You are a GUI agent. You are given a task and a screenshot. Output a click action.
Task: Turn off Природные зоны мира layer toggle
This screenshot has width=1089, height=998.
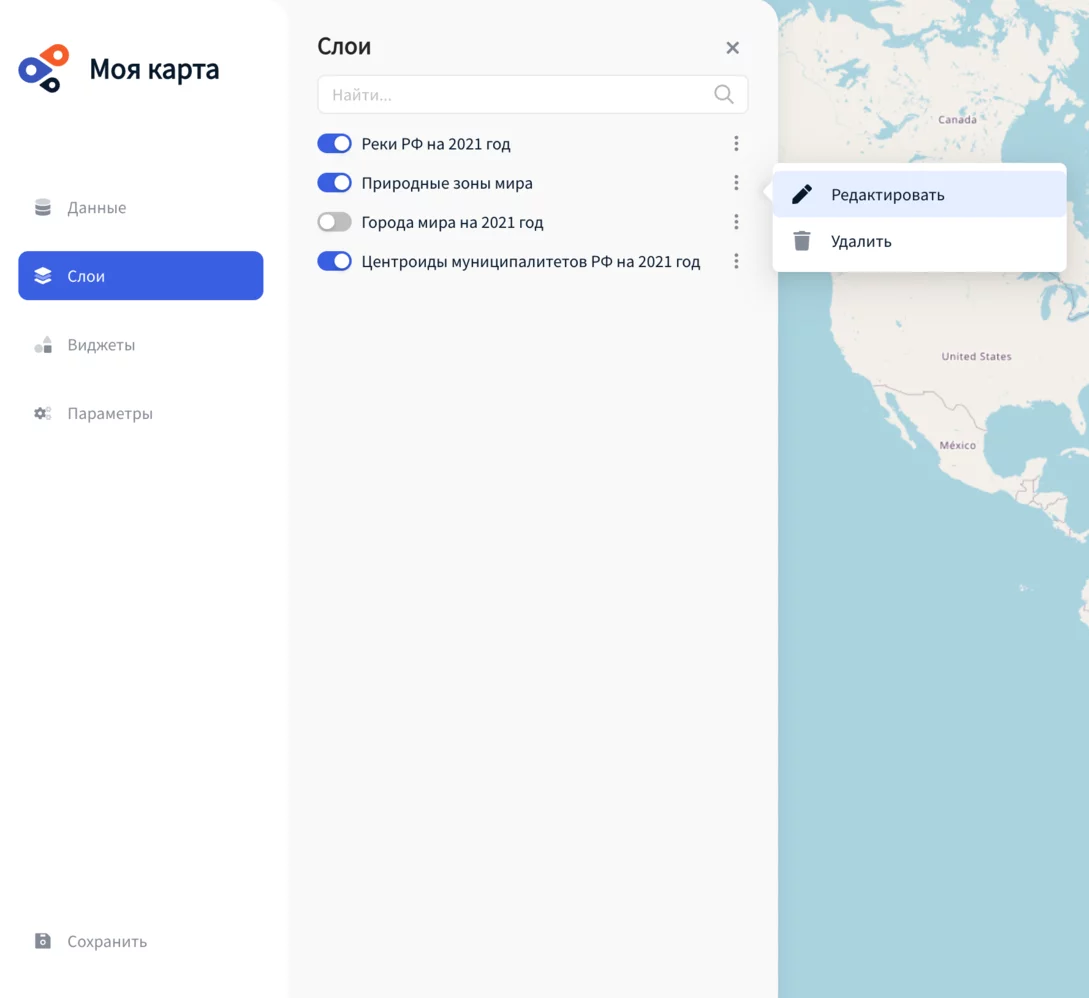click(x=334, y=183)
